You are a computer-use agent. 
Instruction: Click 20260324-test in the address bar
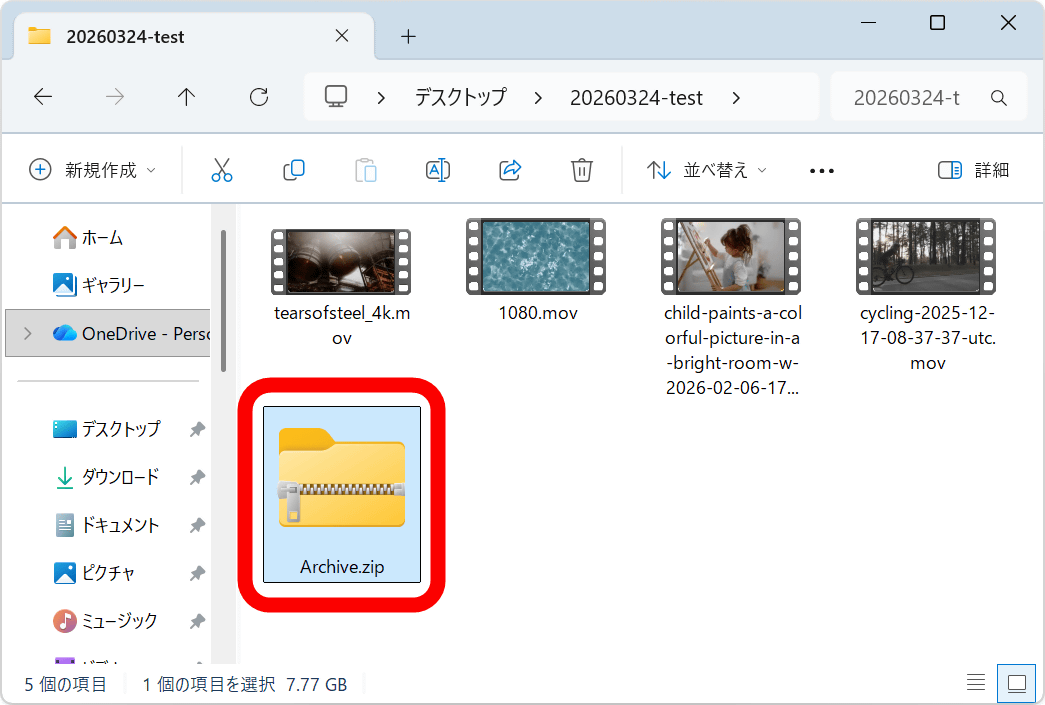(x=636, y=98)
